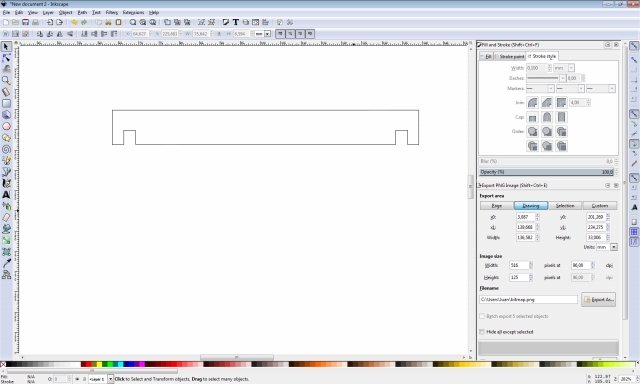Select the Node edit tool

6,58
